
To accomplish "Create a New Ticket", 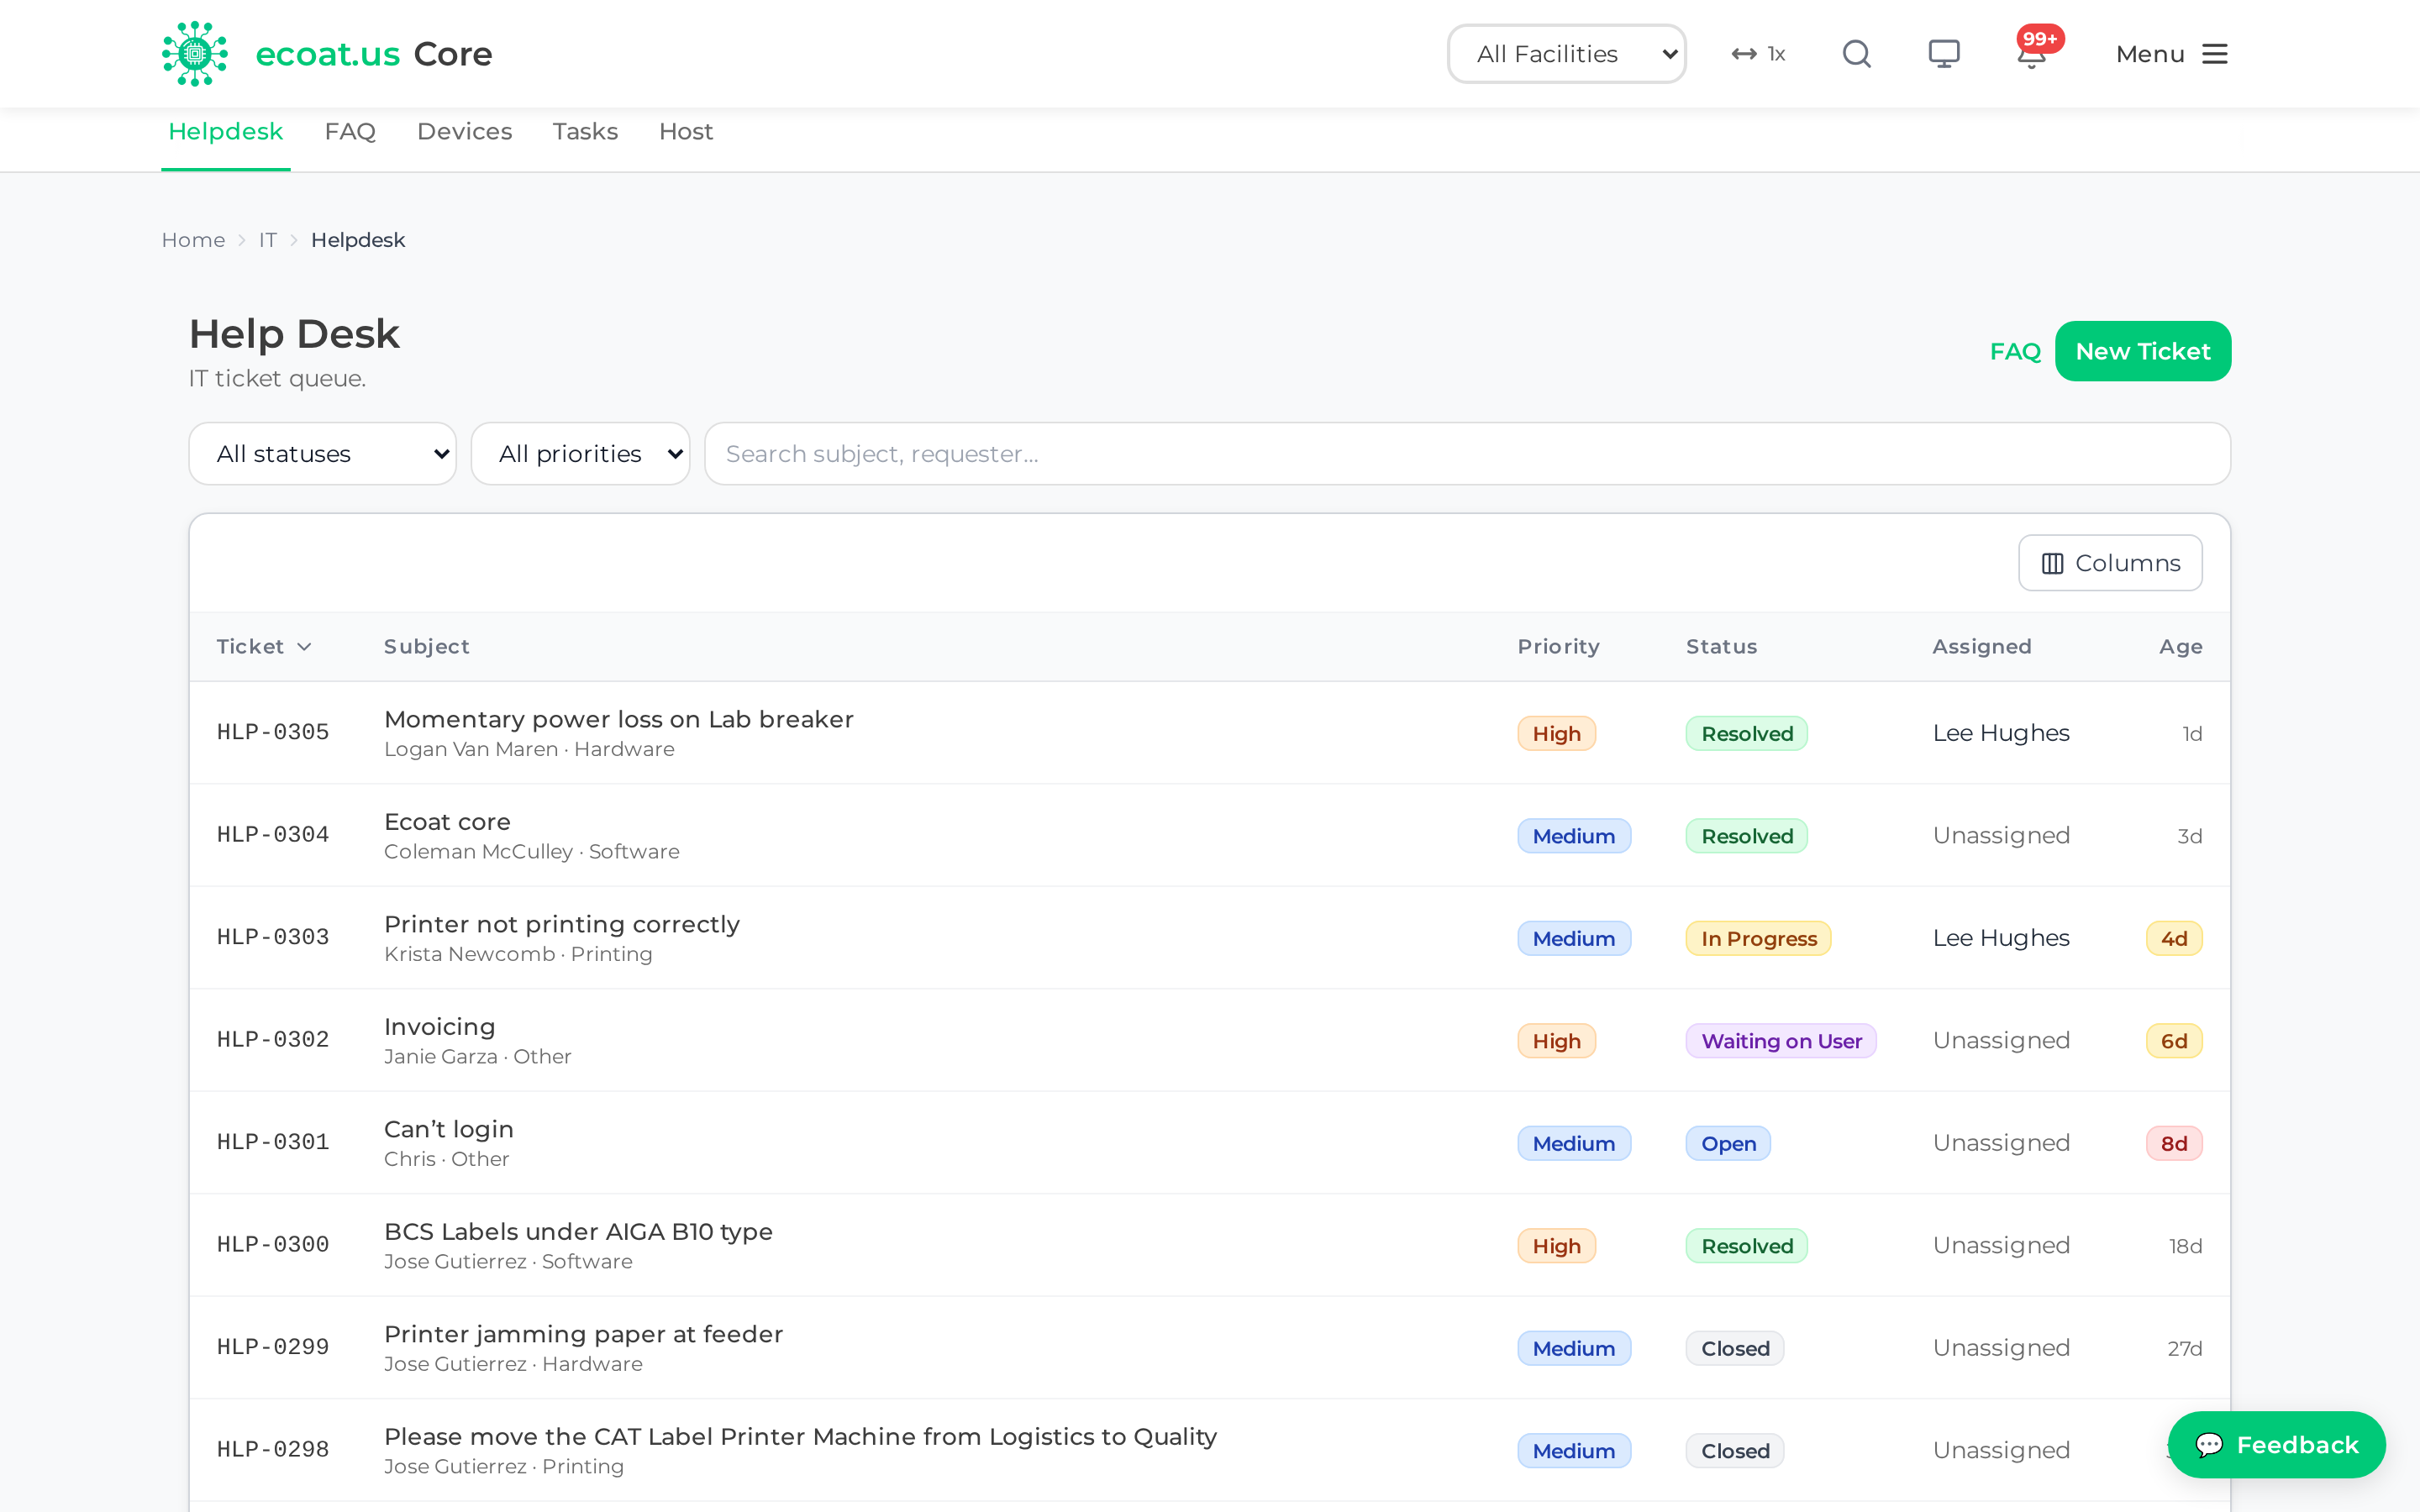I will pos(2143,351).
